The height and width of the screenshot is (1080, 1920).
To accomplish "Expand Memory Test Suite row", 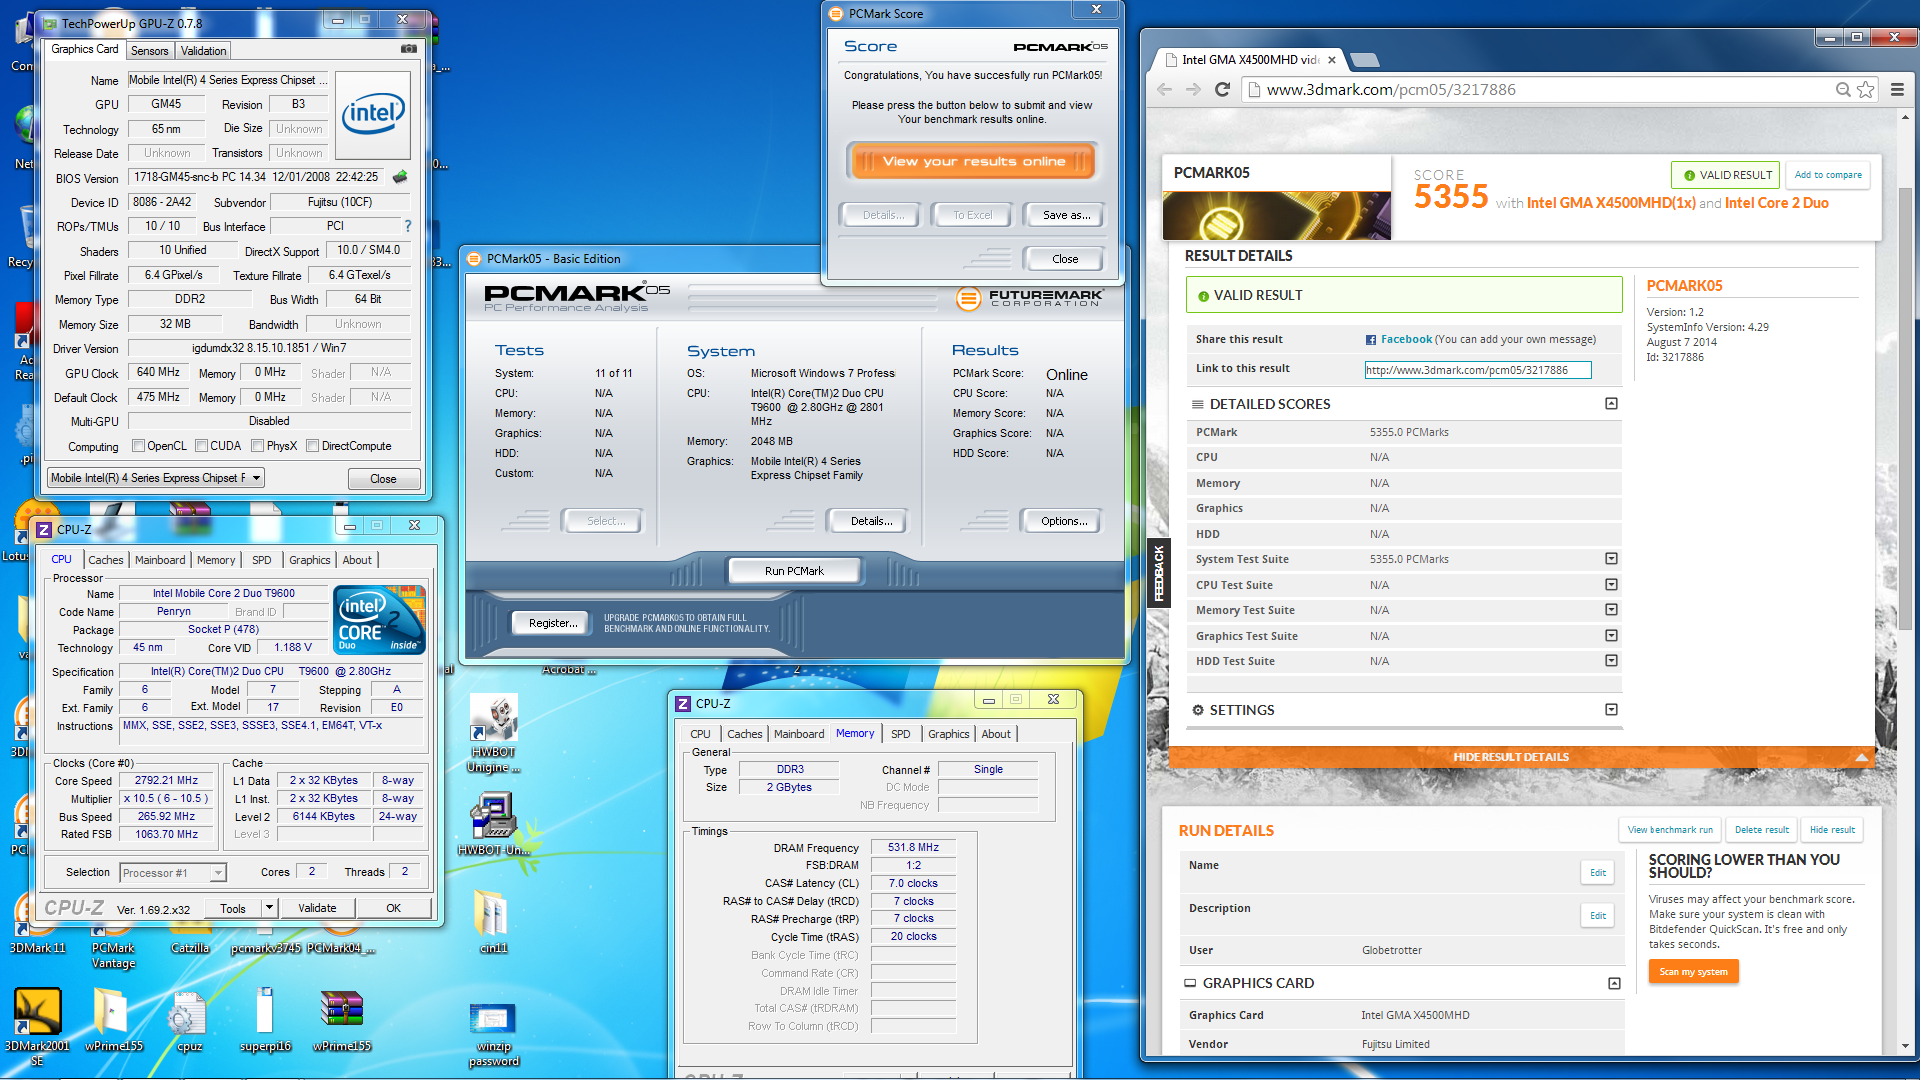I will (1611, 610).
